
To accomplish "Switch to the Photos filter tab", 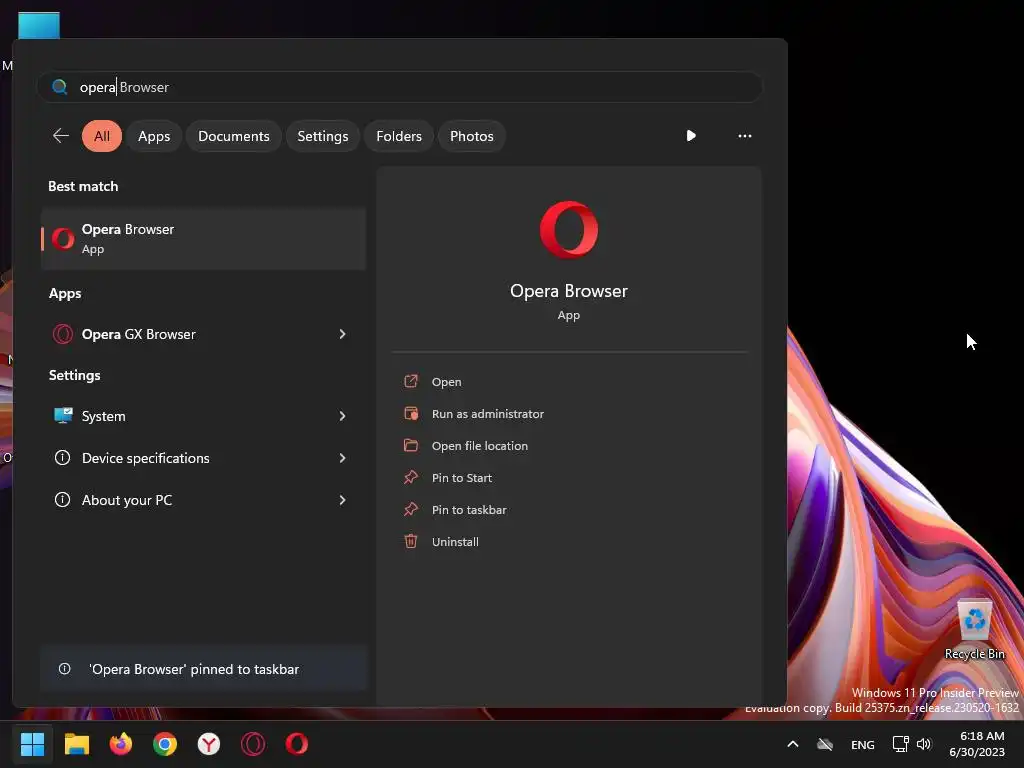I will (472, 136).
